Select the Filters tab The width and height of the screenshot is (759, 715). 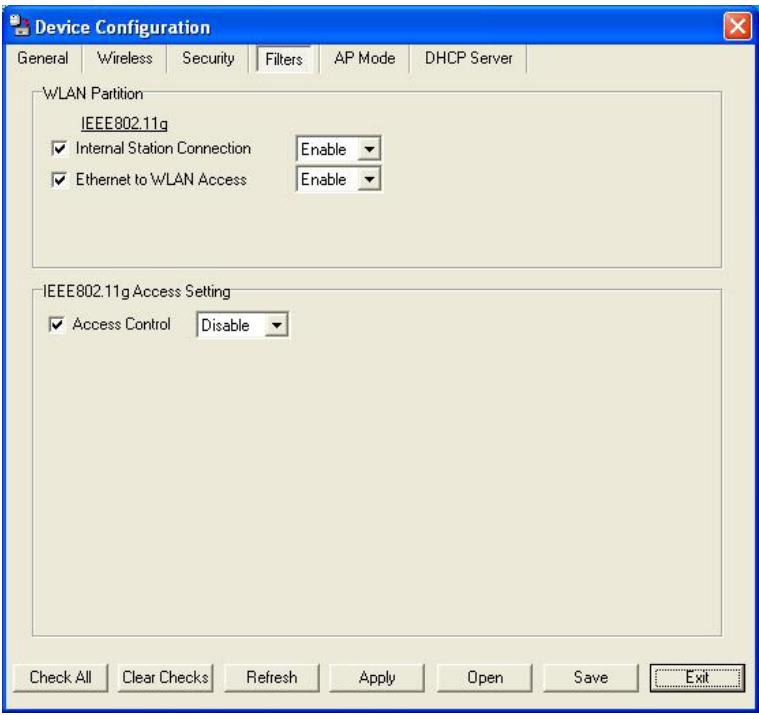[284, 59]
